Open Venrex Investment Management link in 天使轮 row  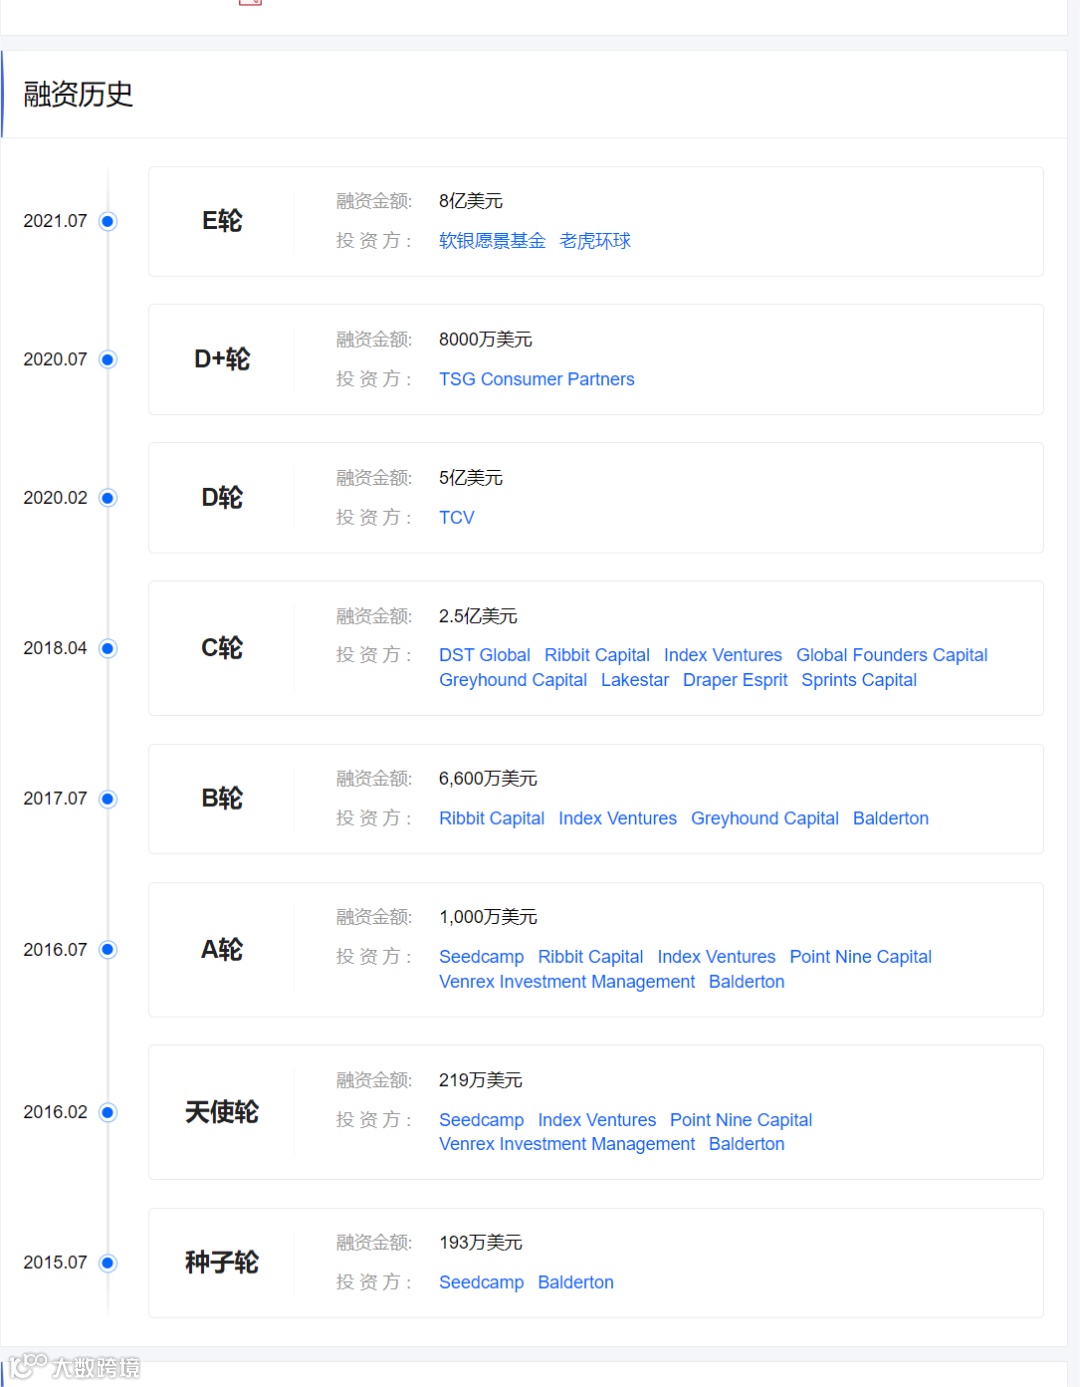[567, 1144]
